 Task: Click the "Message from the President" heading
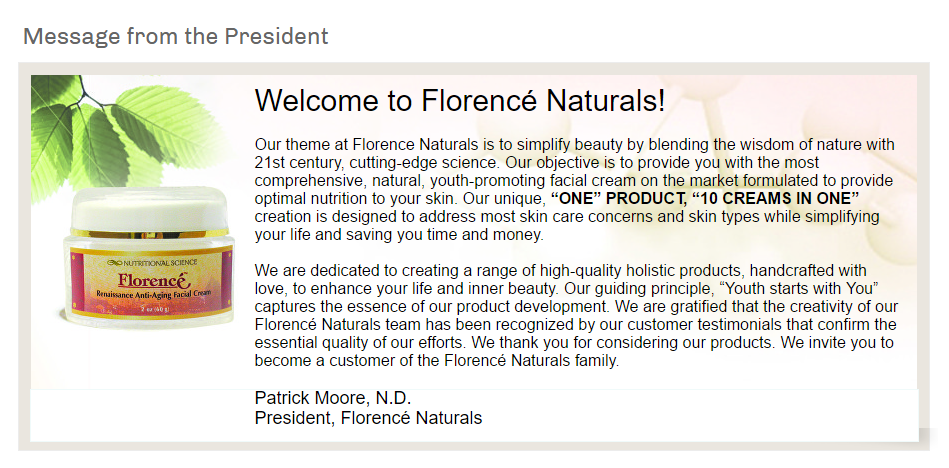(x=176, y=36)
